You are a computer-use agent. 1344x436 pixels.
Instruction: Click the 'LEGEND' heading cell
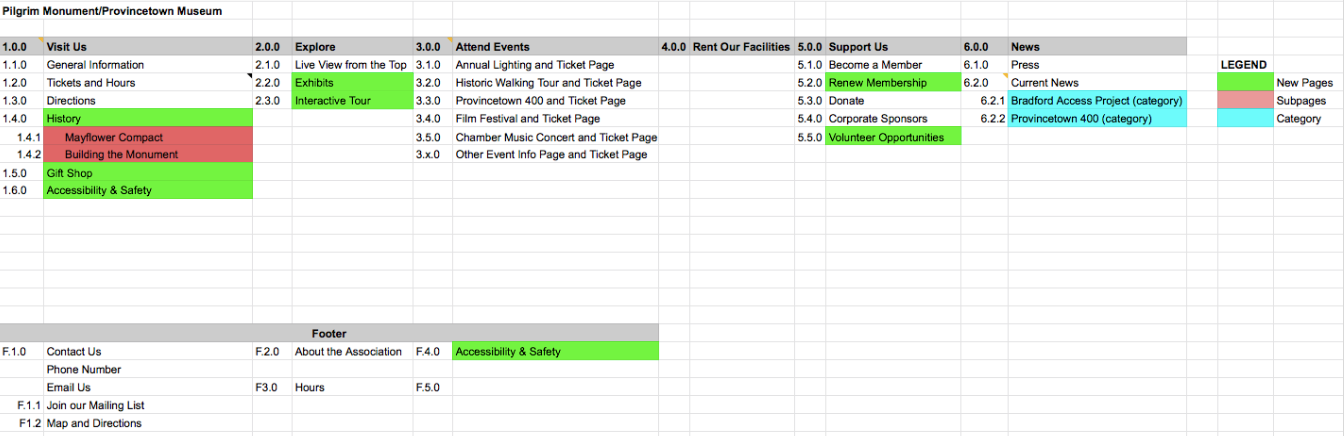coord(1245,65)
